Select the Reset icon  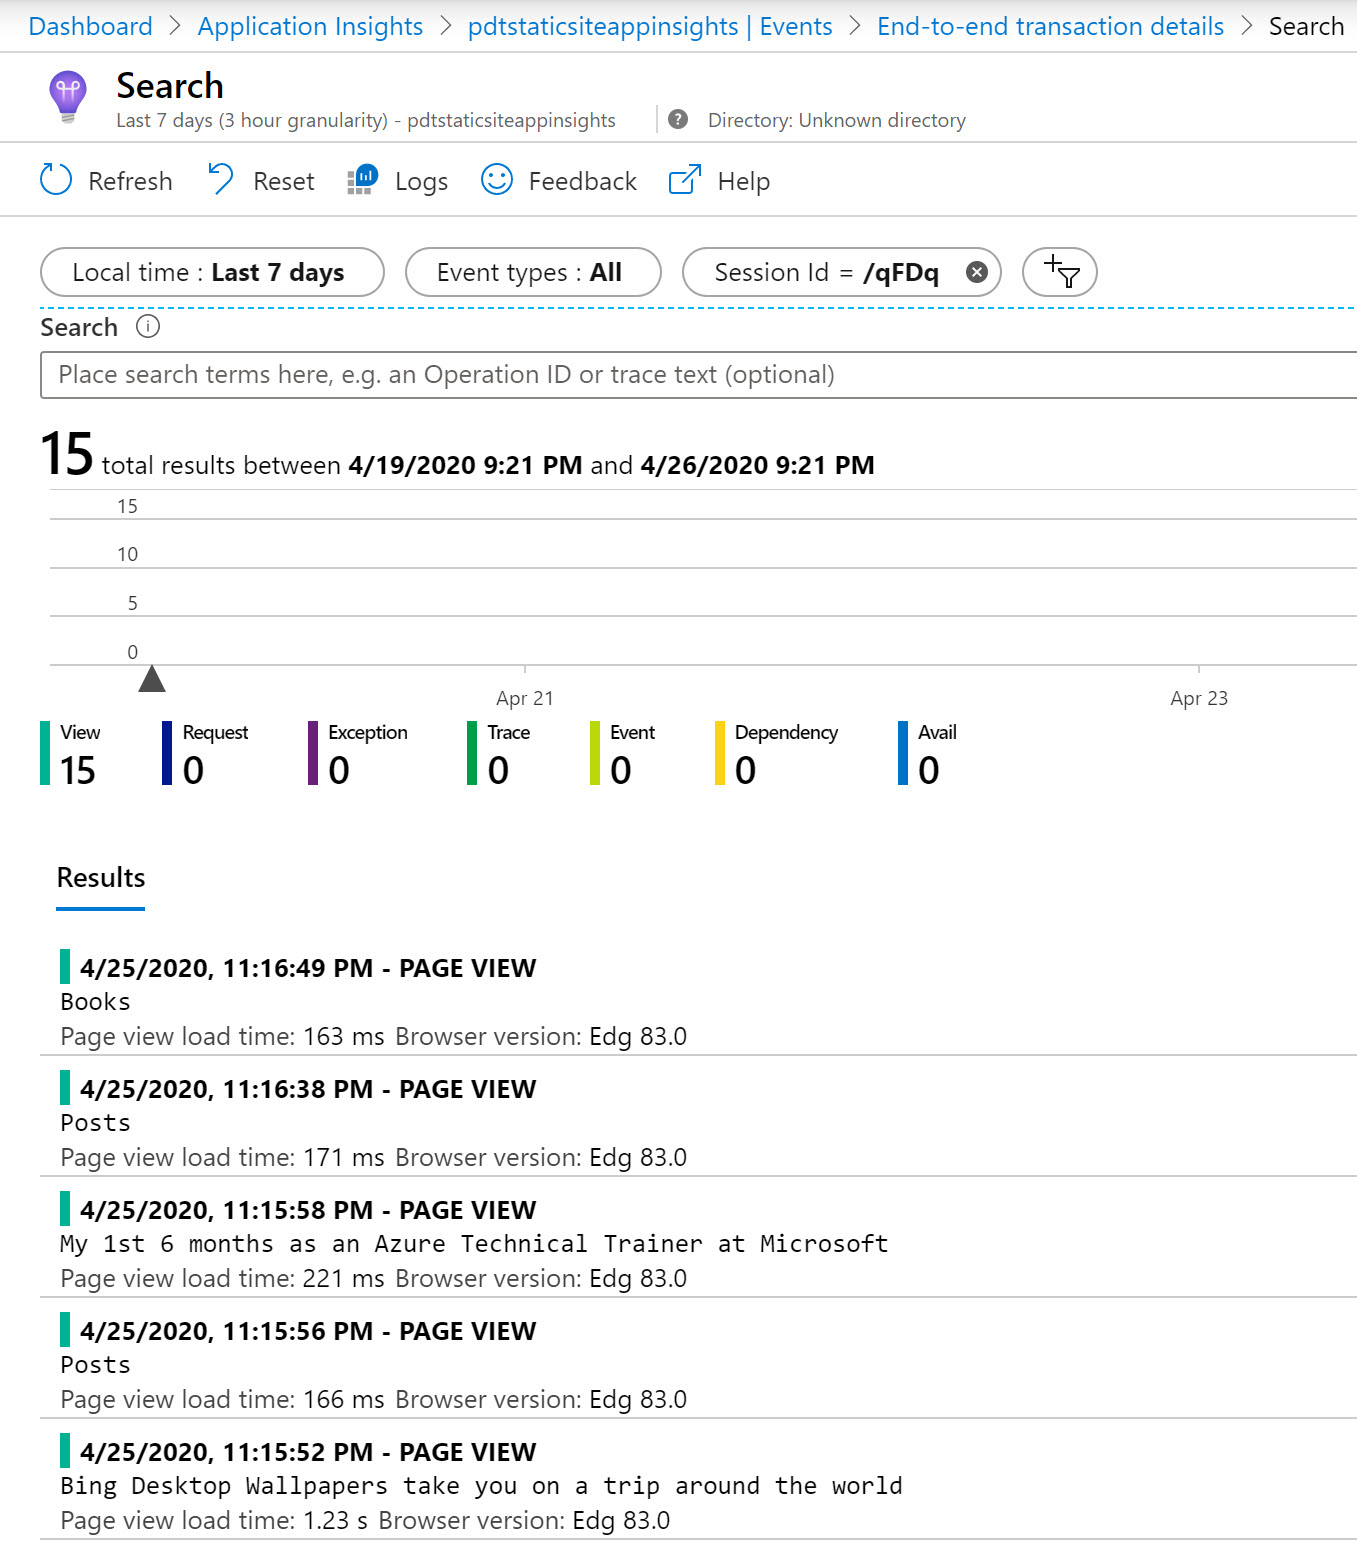220,180
